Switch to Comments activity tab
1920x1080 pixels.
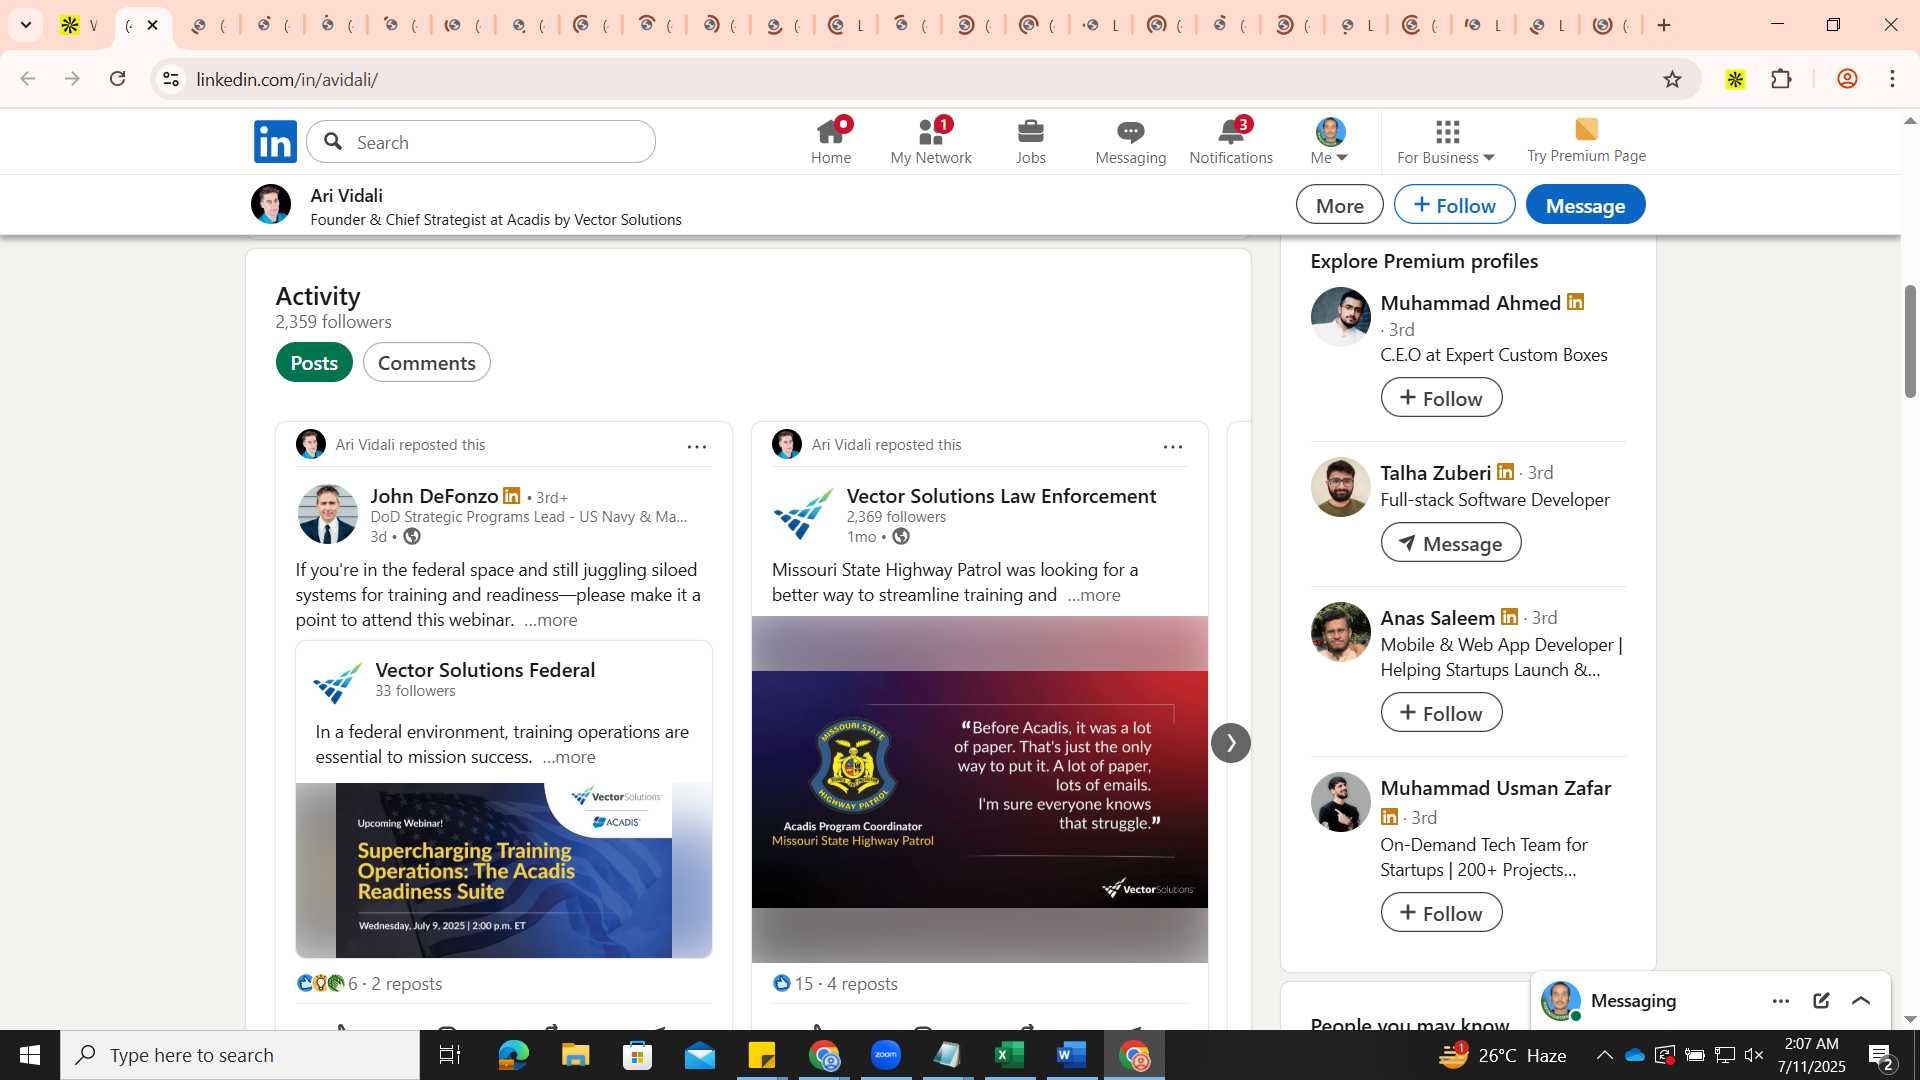(x=427, y=362)
